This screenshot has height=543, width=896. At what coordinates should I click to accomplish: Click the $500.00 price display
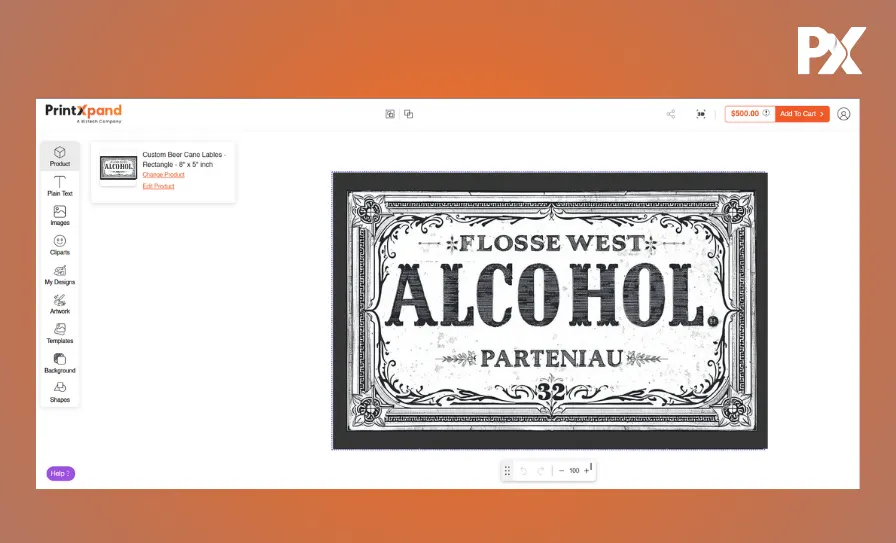745,114
